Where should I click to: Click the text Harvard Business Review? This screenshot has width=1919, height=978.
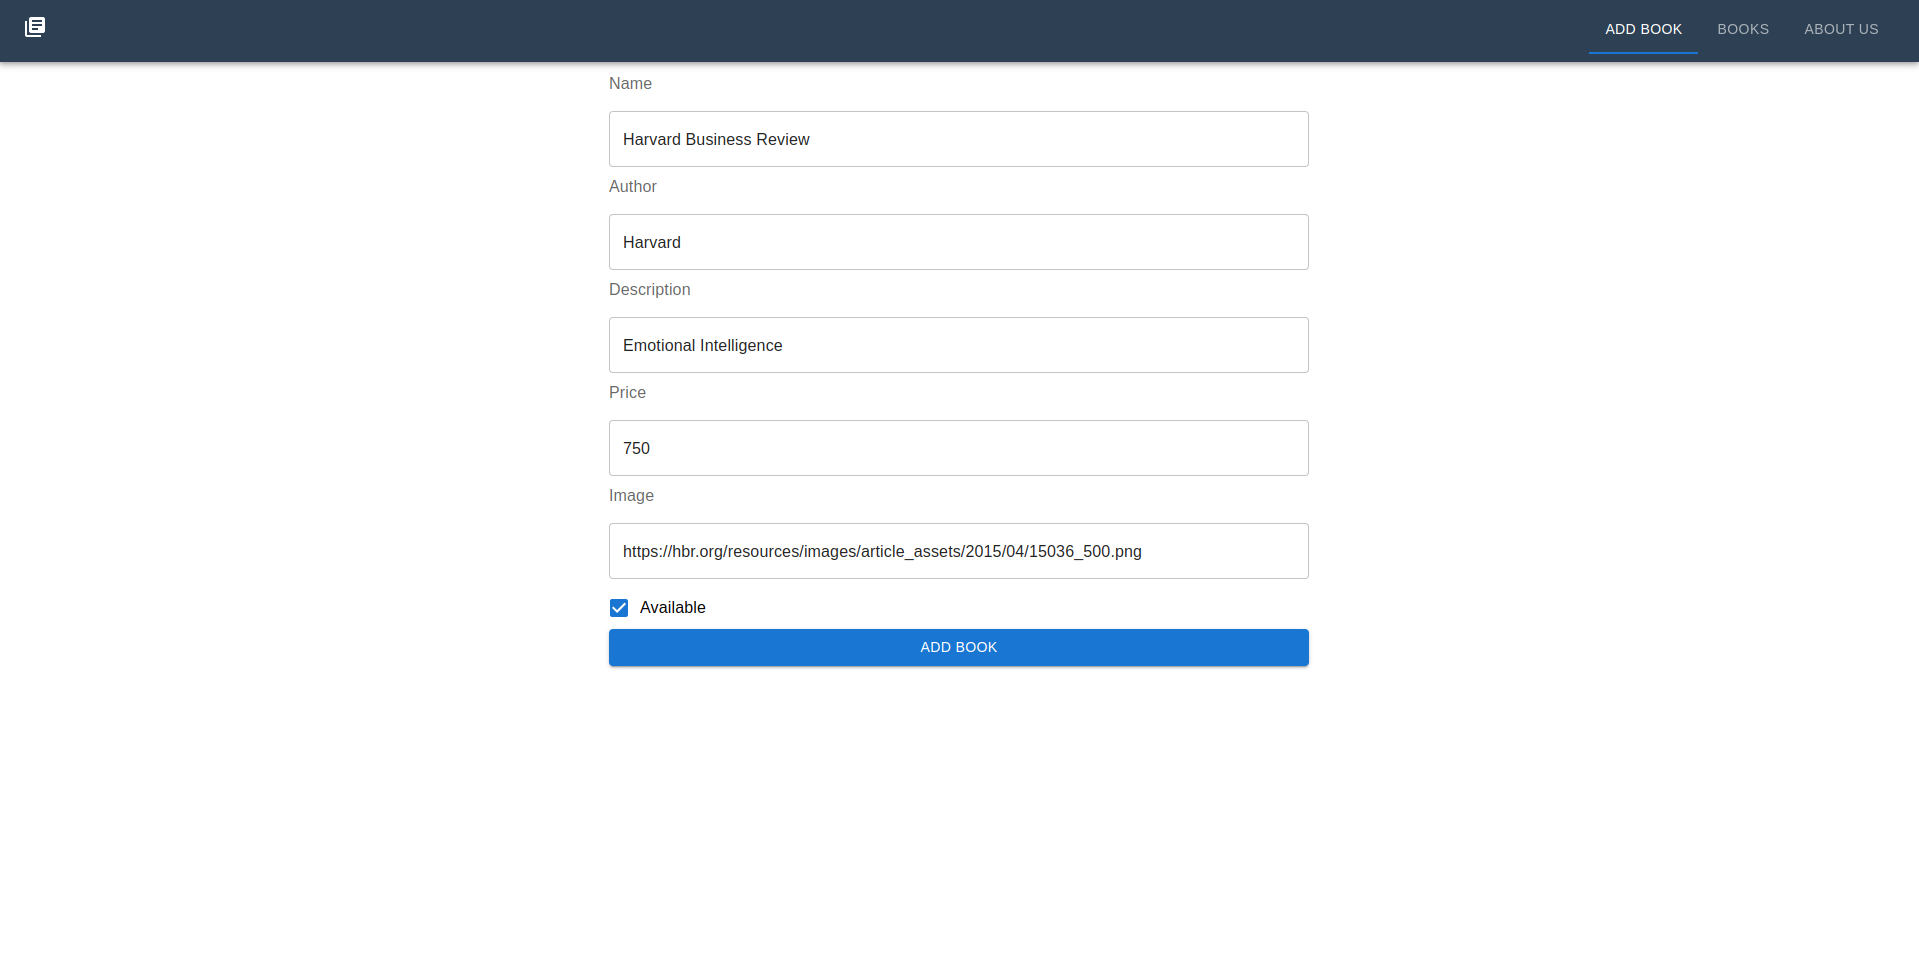716,139
